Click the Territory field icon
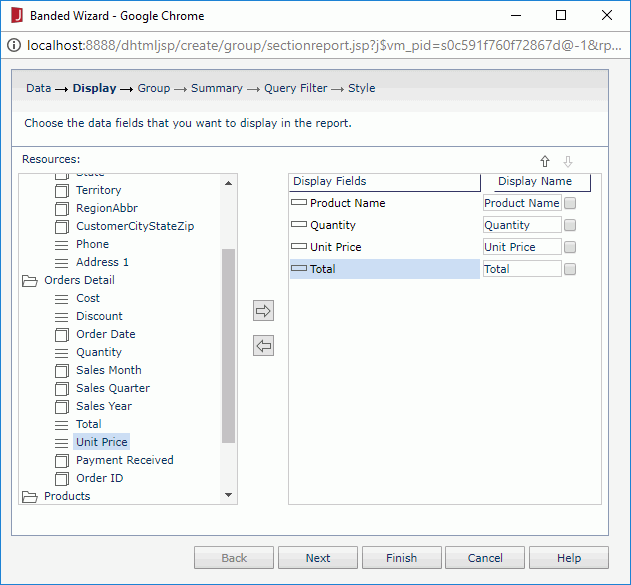The width and height of the screenshot is (631, 585). (62, 190)
